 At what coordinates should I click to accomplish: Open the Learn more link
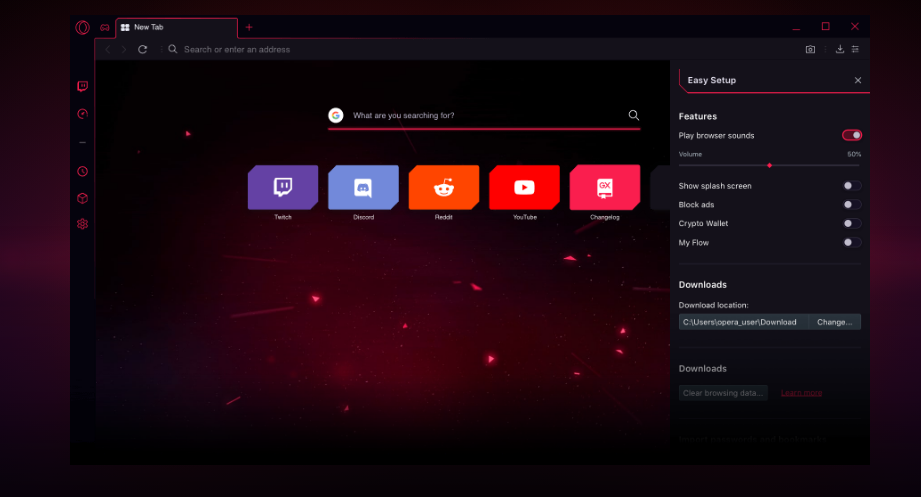(801, 393)
